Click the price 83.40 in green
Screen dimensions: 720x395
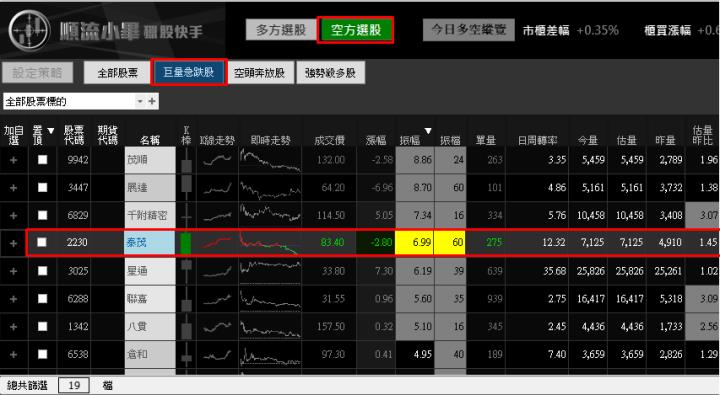(332, 242)
